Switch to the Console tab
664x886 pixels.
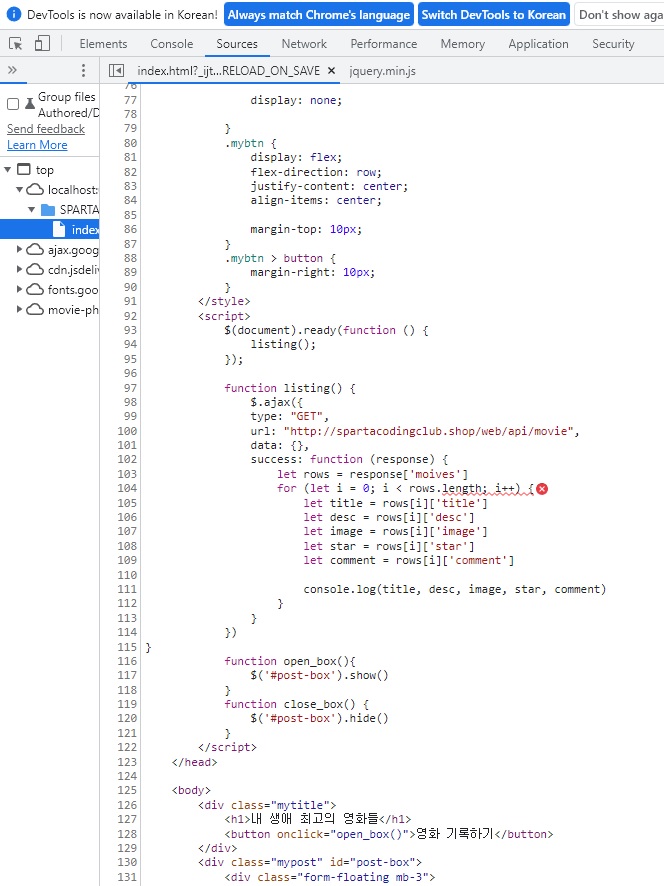coord(172,44)
